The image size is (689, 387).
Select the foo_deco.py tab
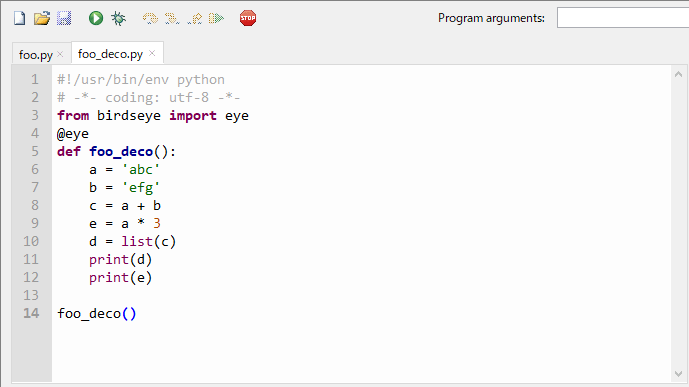click(x=110, y=54)
